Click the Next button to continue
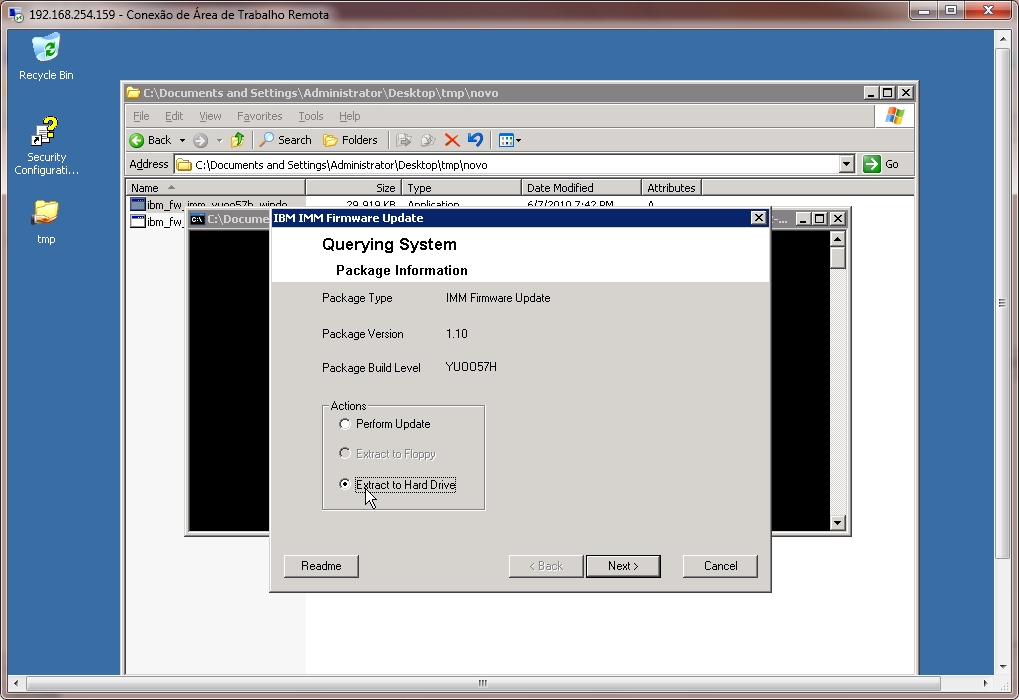The image size is (1019, 700). (622, 566)
